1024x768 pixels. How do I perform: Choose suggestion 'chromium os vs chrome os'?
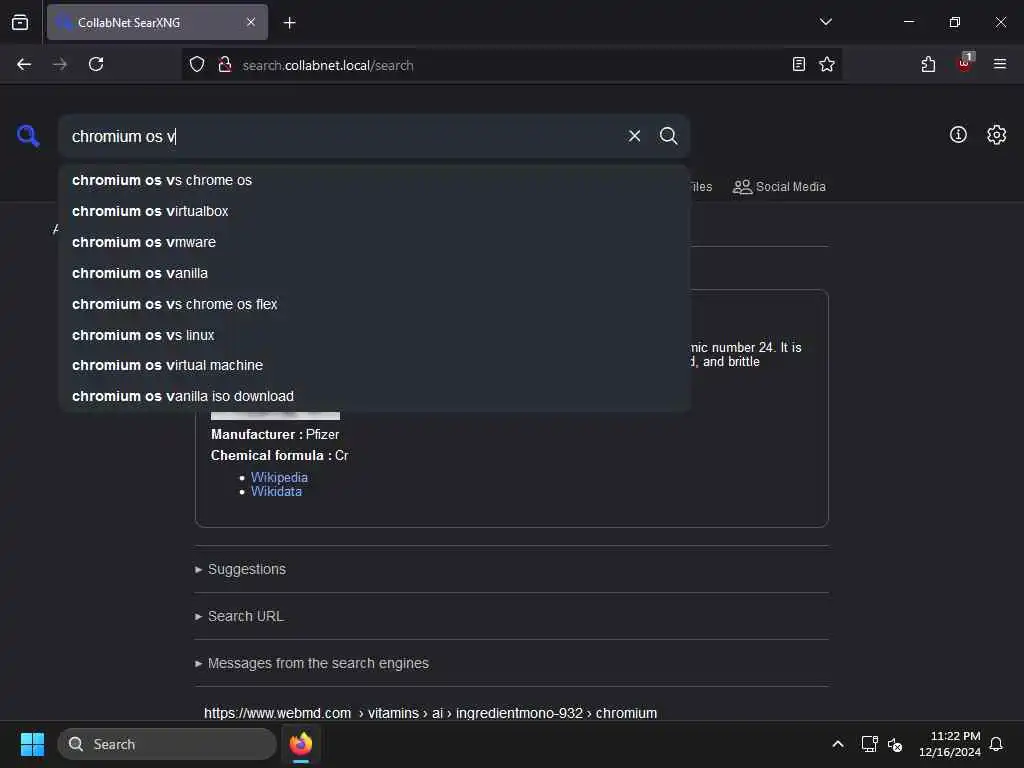[374, 180]
